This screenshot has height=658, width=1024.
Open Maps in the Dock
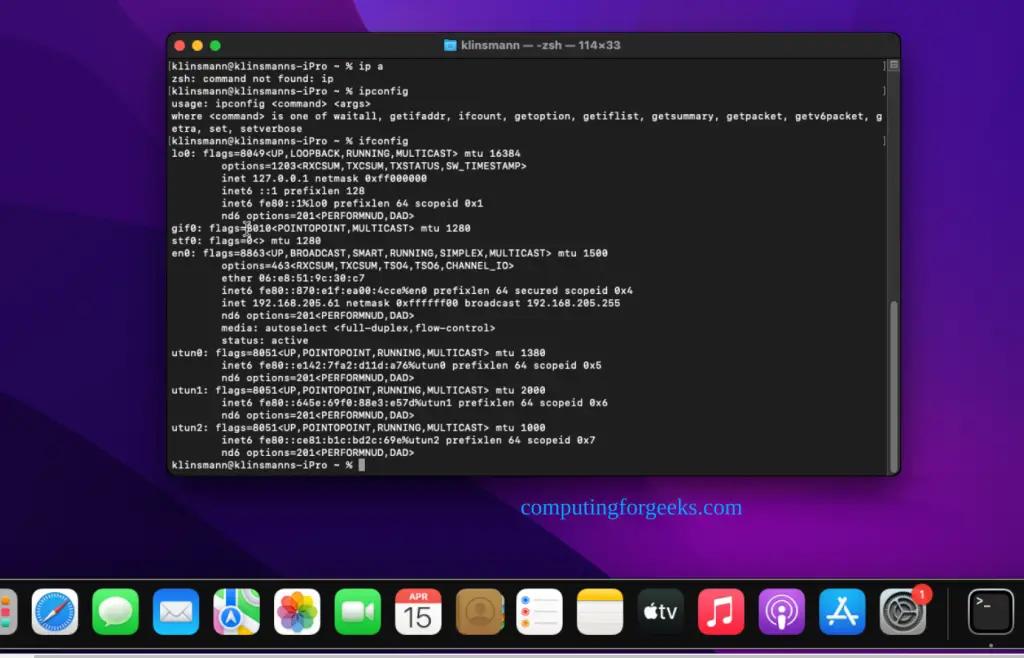pos(236,612)
